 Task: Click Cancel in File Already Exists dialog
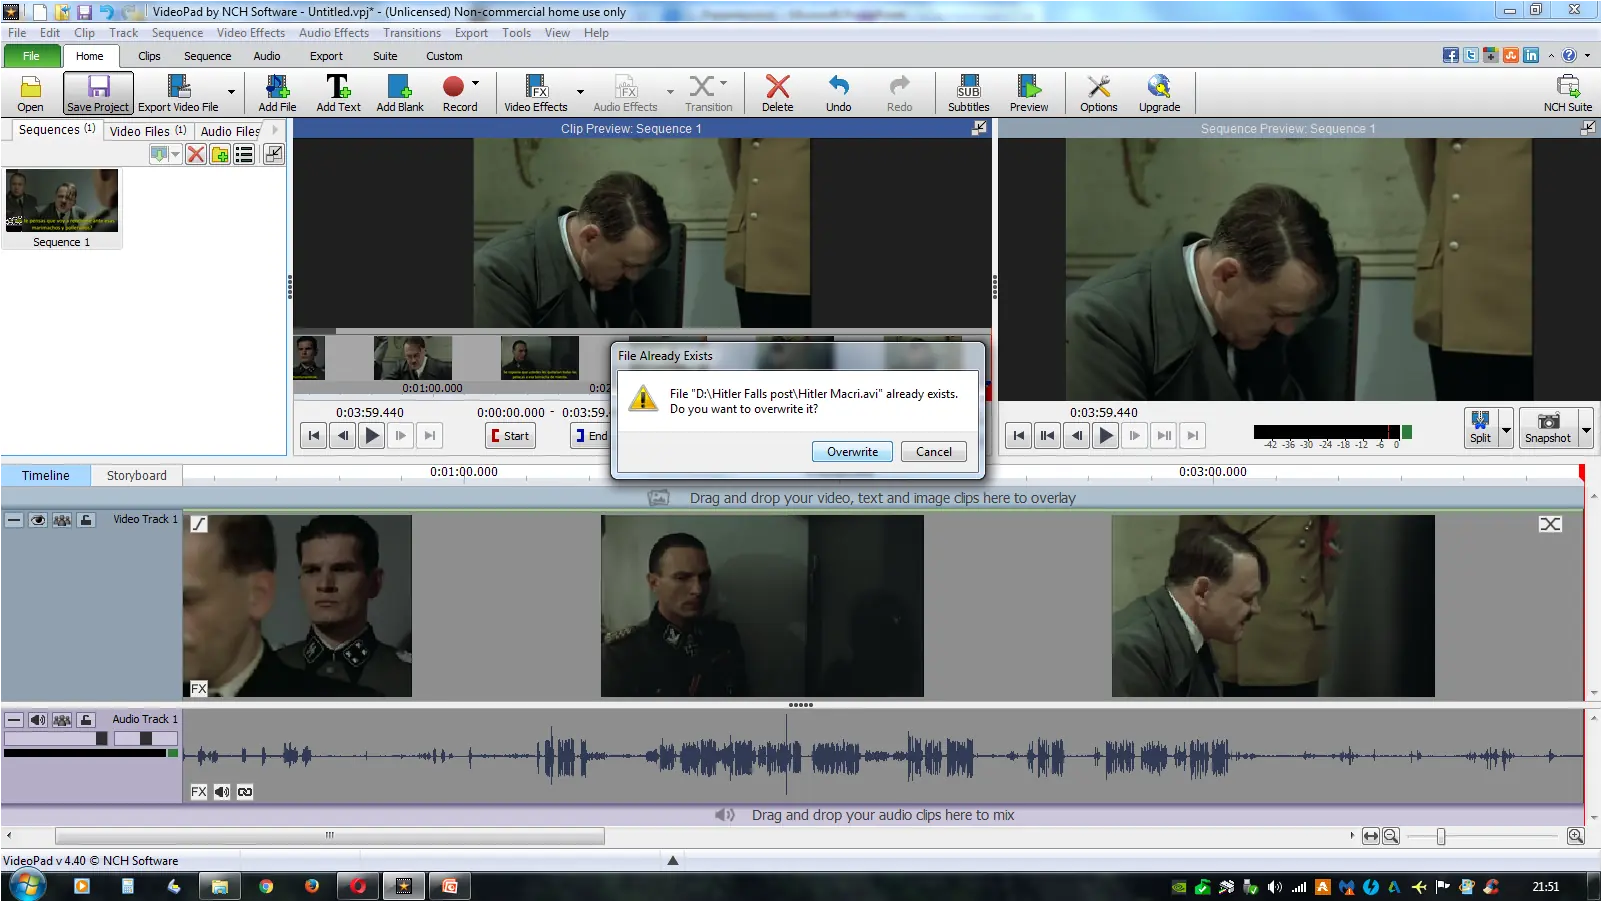coord(934,452)
